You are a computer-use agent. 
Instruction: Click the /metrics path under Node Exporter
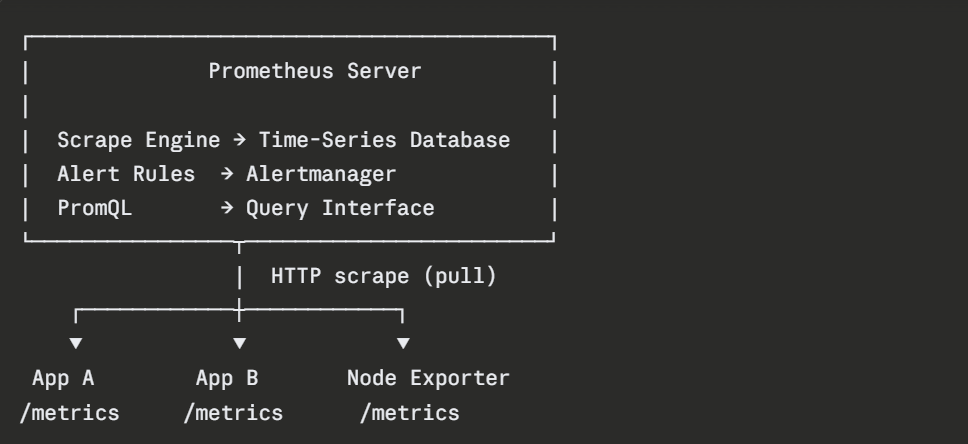pyautogui.click(x=410, y=413)
